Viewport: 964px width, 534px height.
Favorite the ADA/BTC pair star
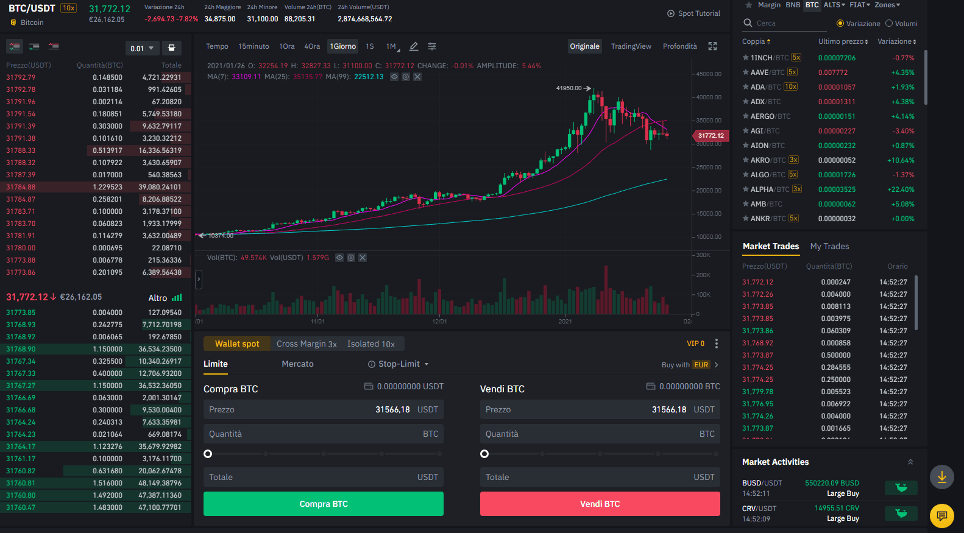point(746,87)
